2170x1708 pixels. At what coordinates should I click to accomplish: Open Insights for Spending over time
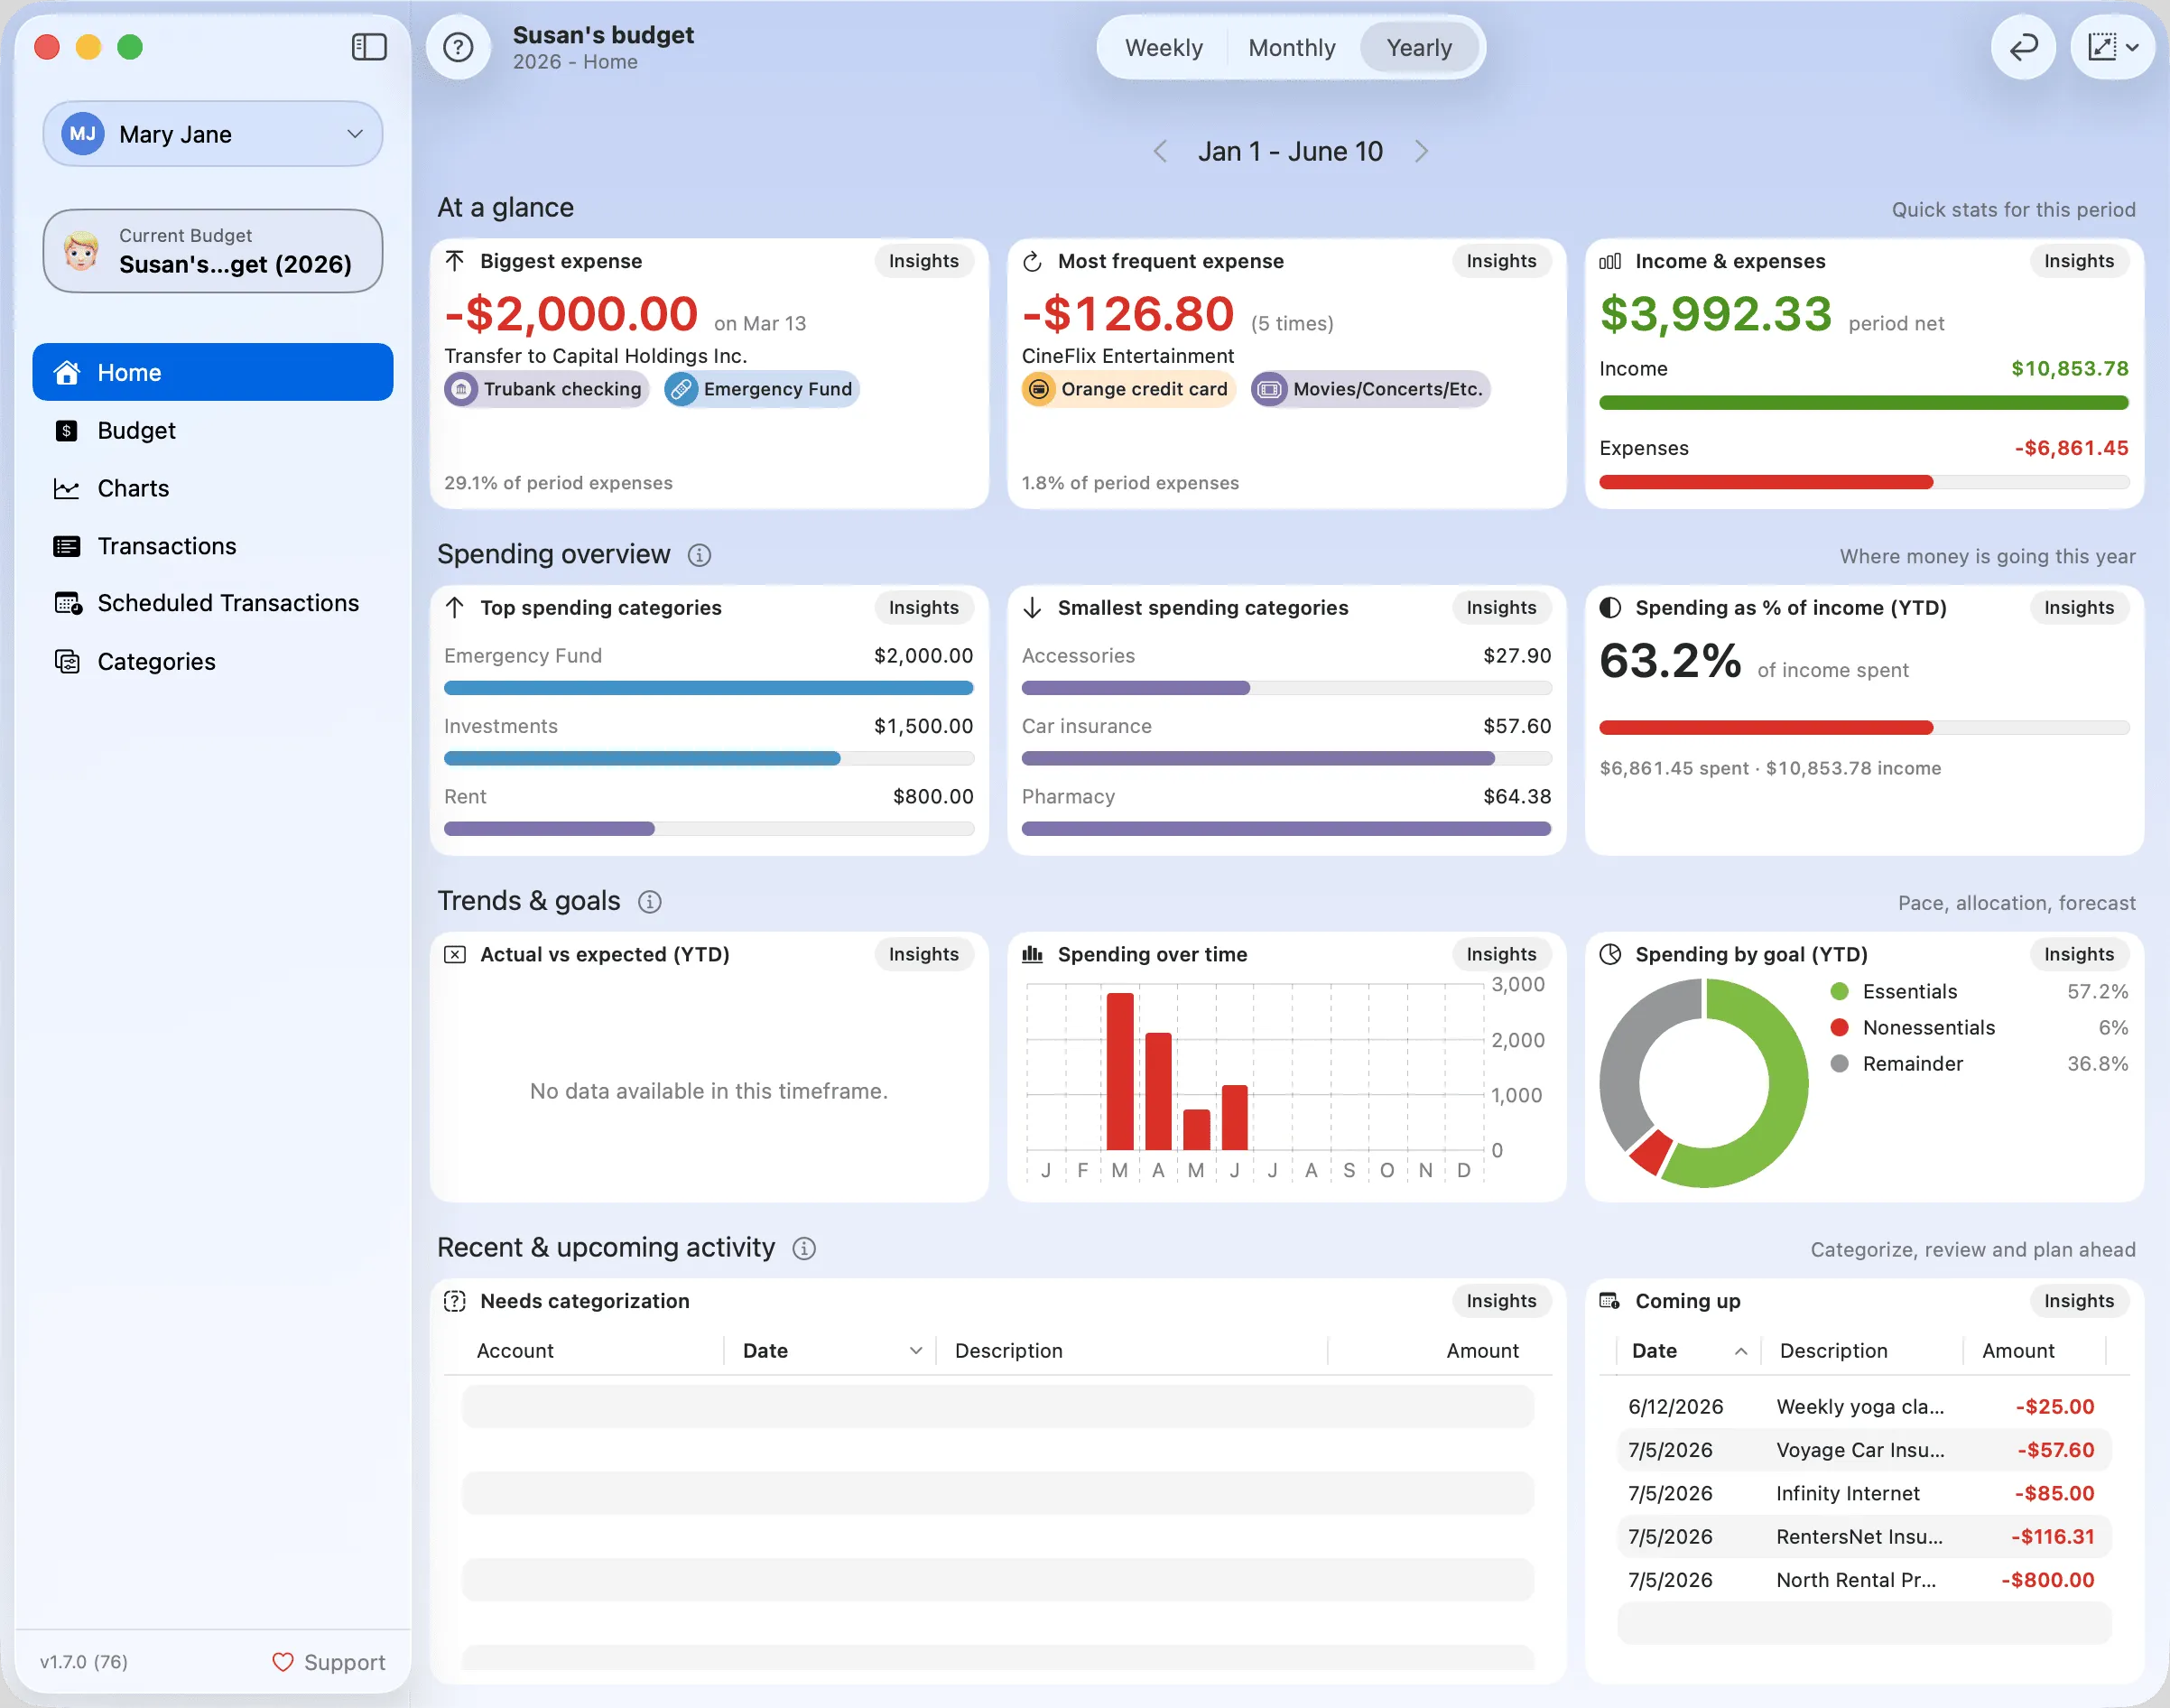1501,954
